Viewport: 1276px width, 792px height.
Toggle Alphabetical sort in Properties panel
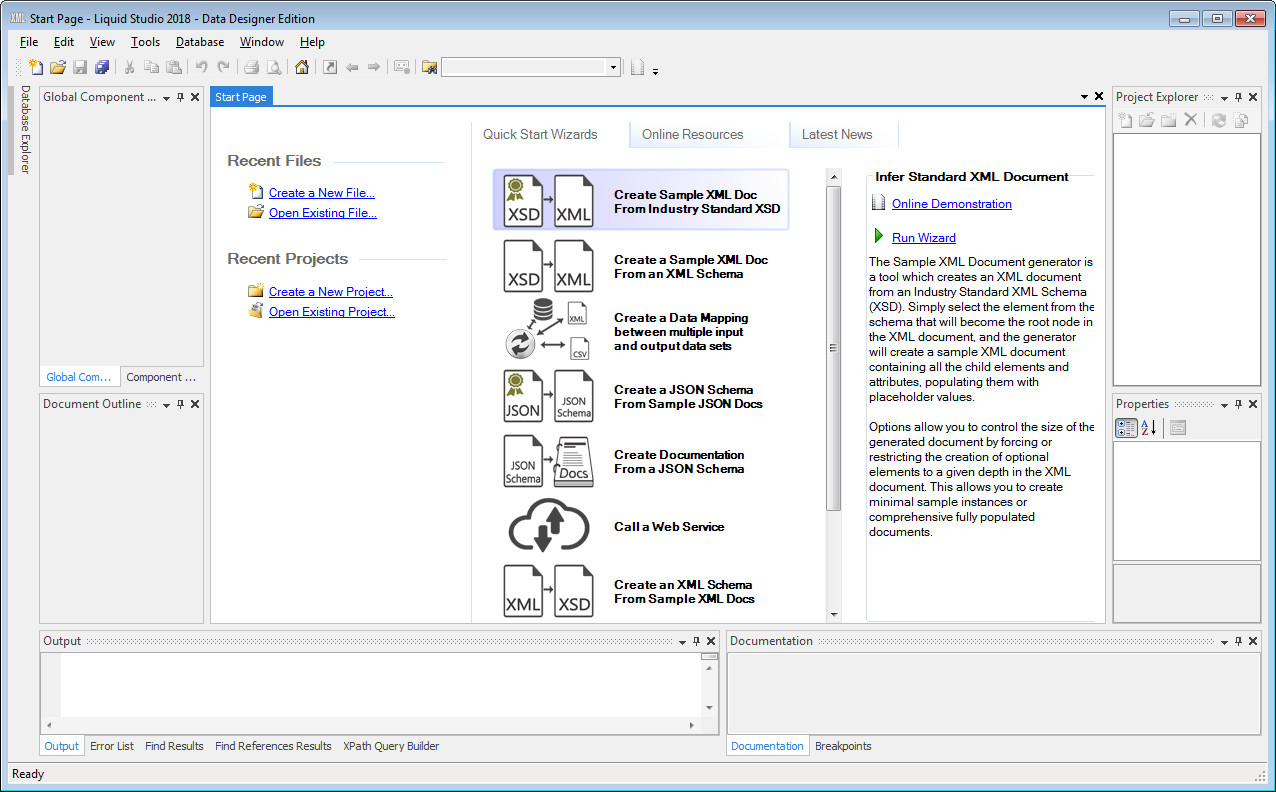1149,428
